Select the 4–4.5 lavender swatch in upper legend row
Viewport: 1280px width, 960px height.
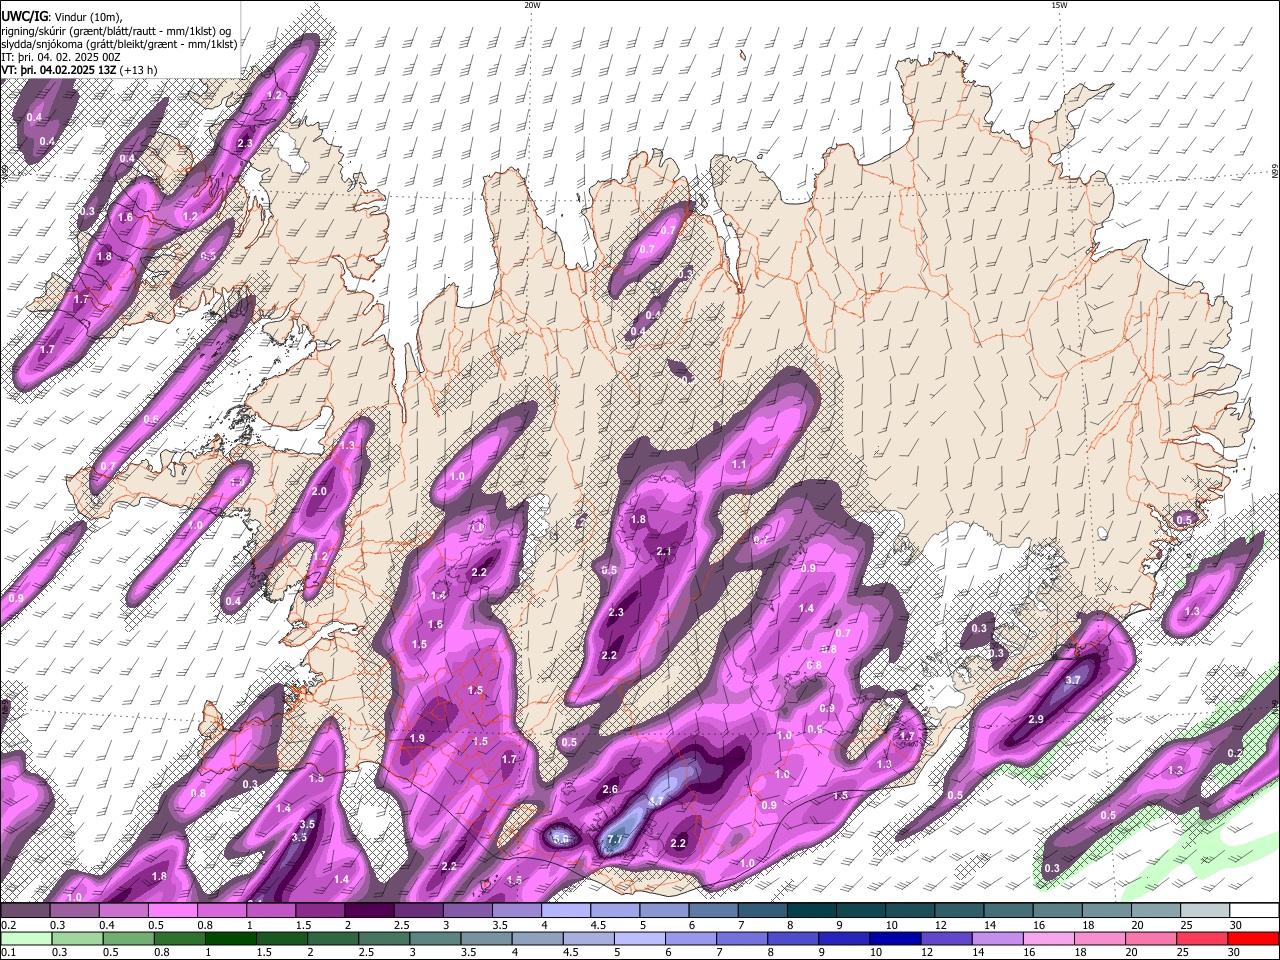pos(566,911)
